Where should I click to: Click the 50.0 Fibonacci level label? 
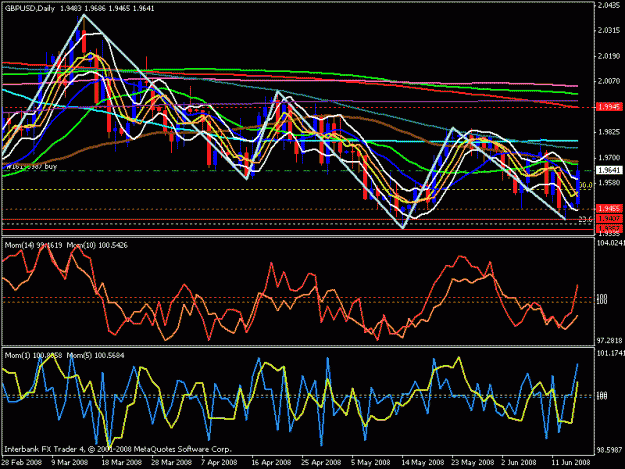585,185
